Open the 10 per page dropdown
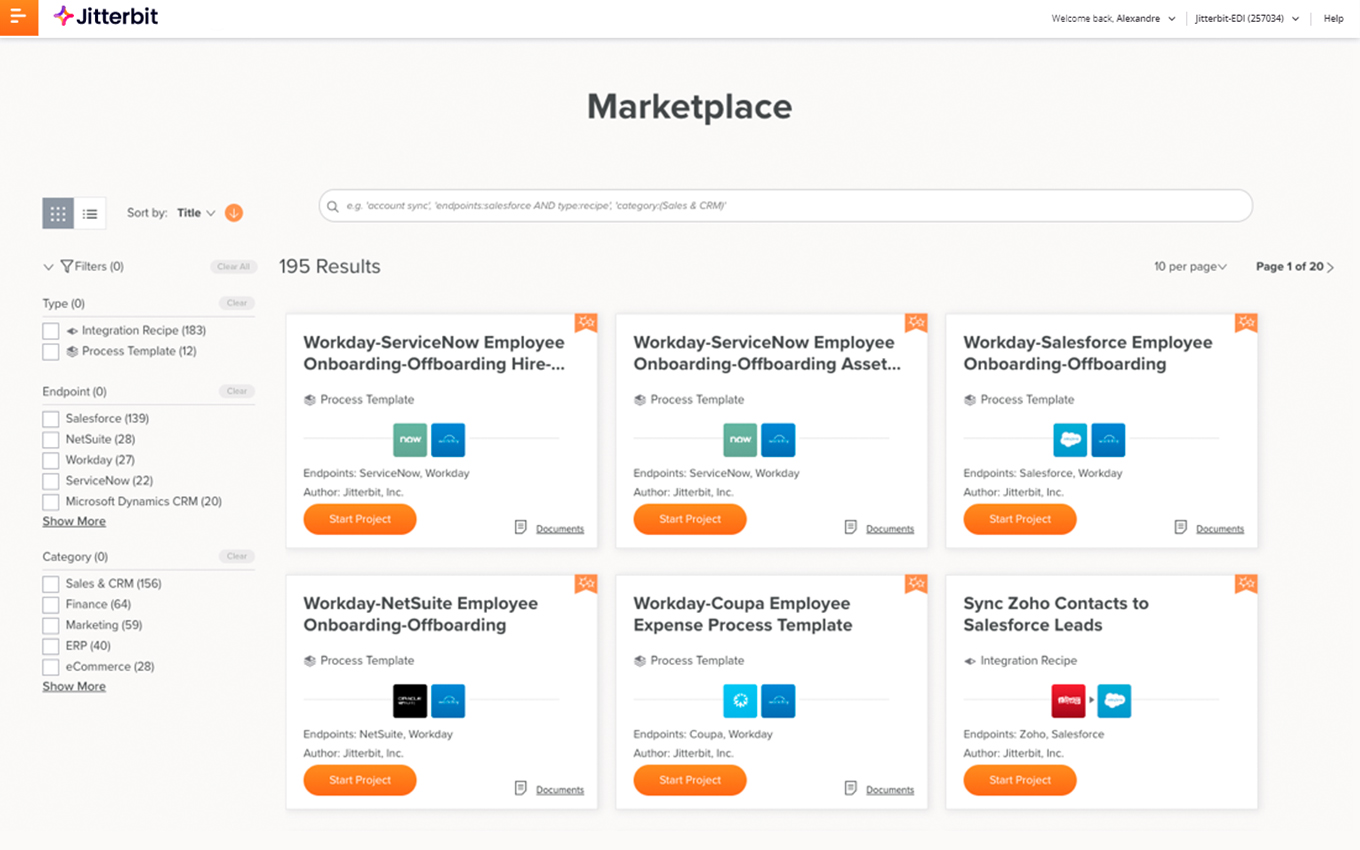This screenshot has height=850, width=1360. click(x=1190, y=267)
